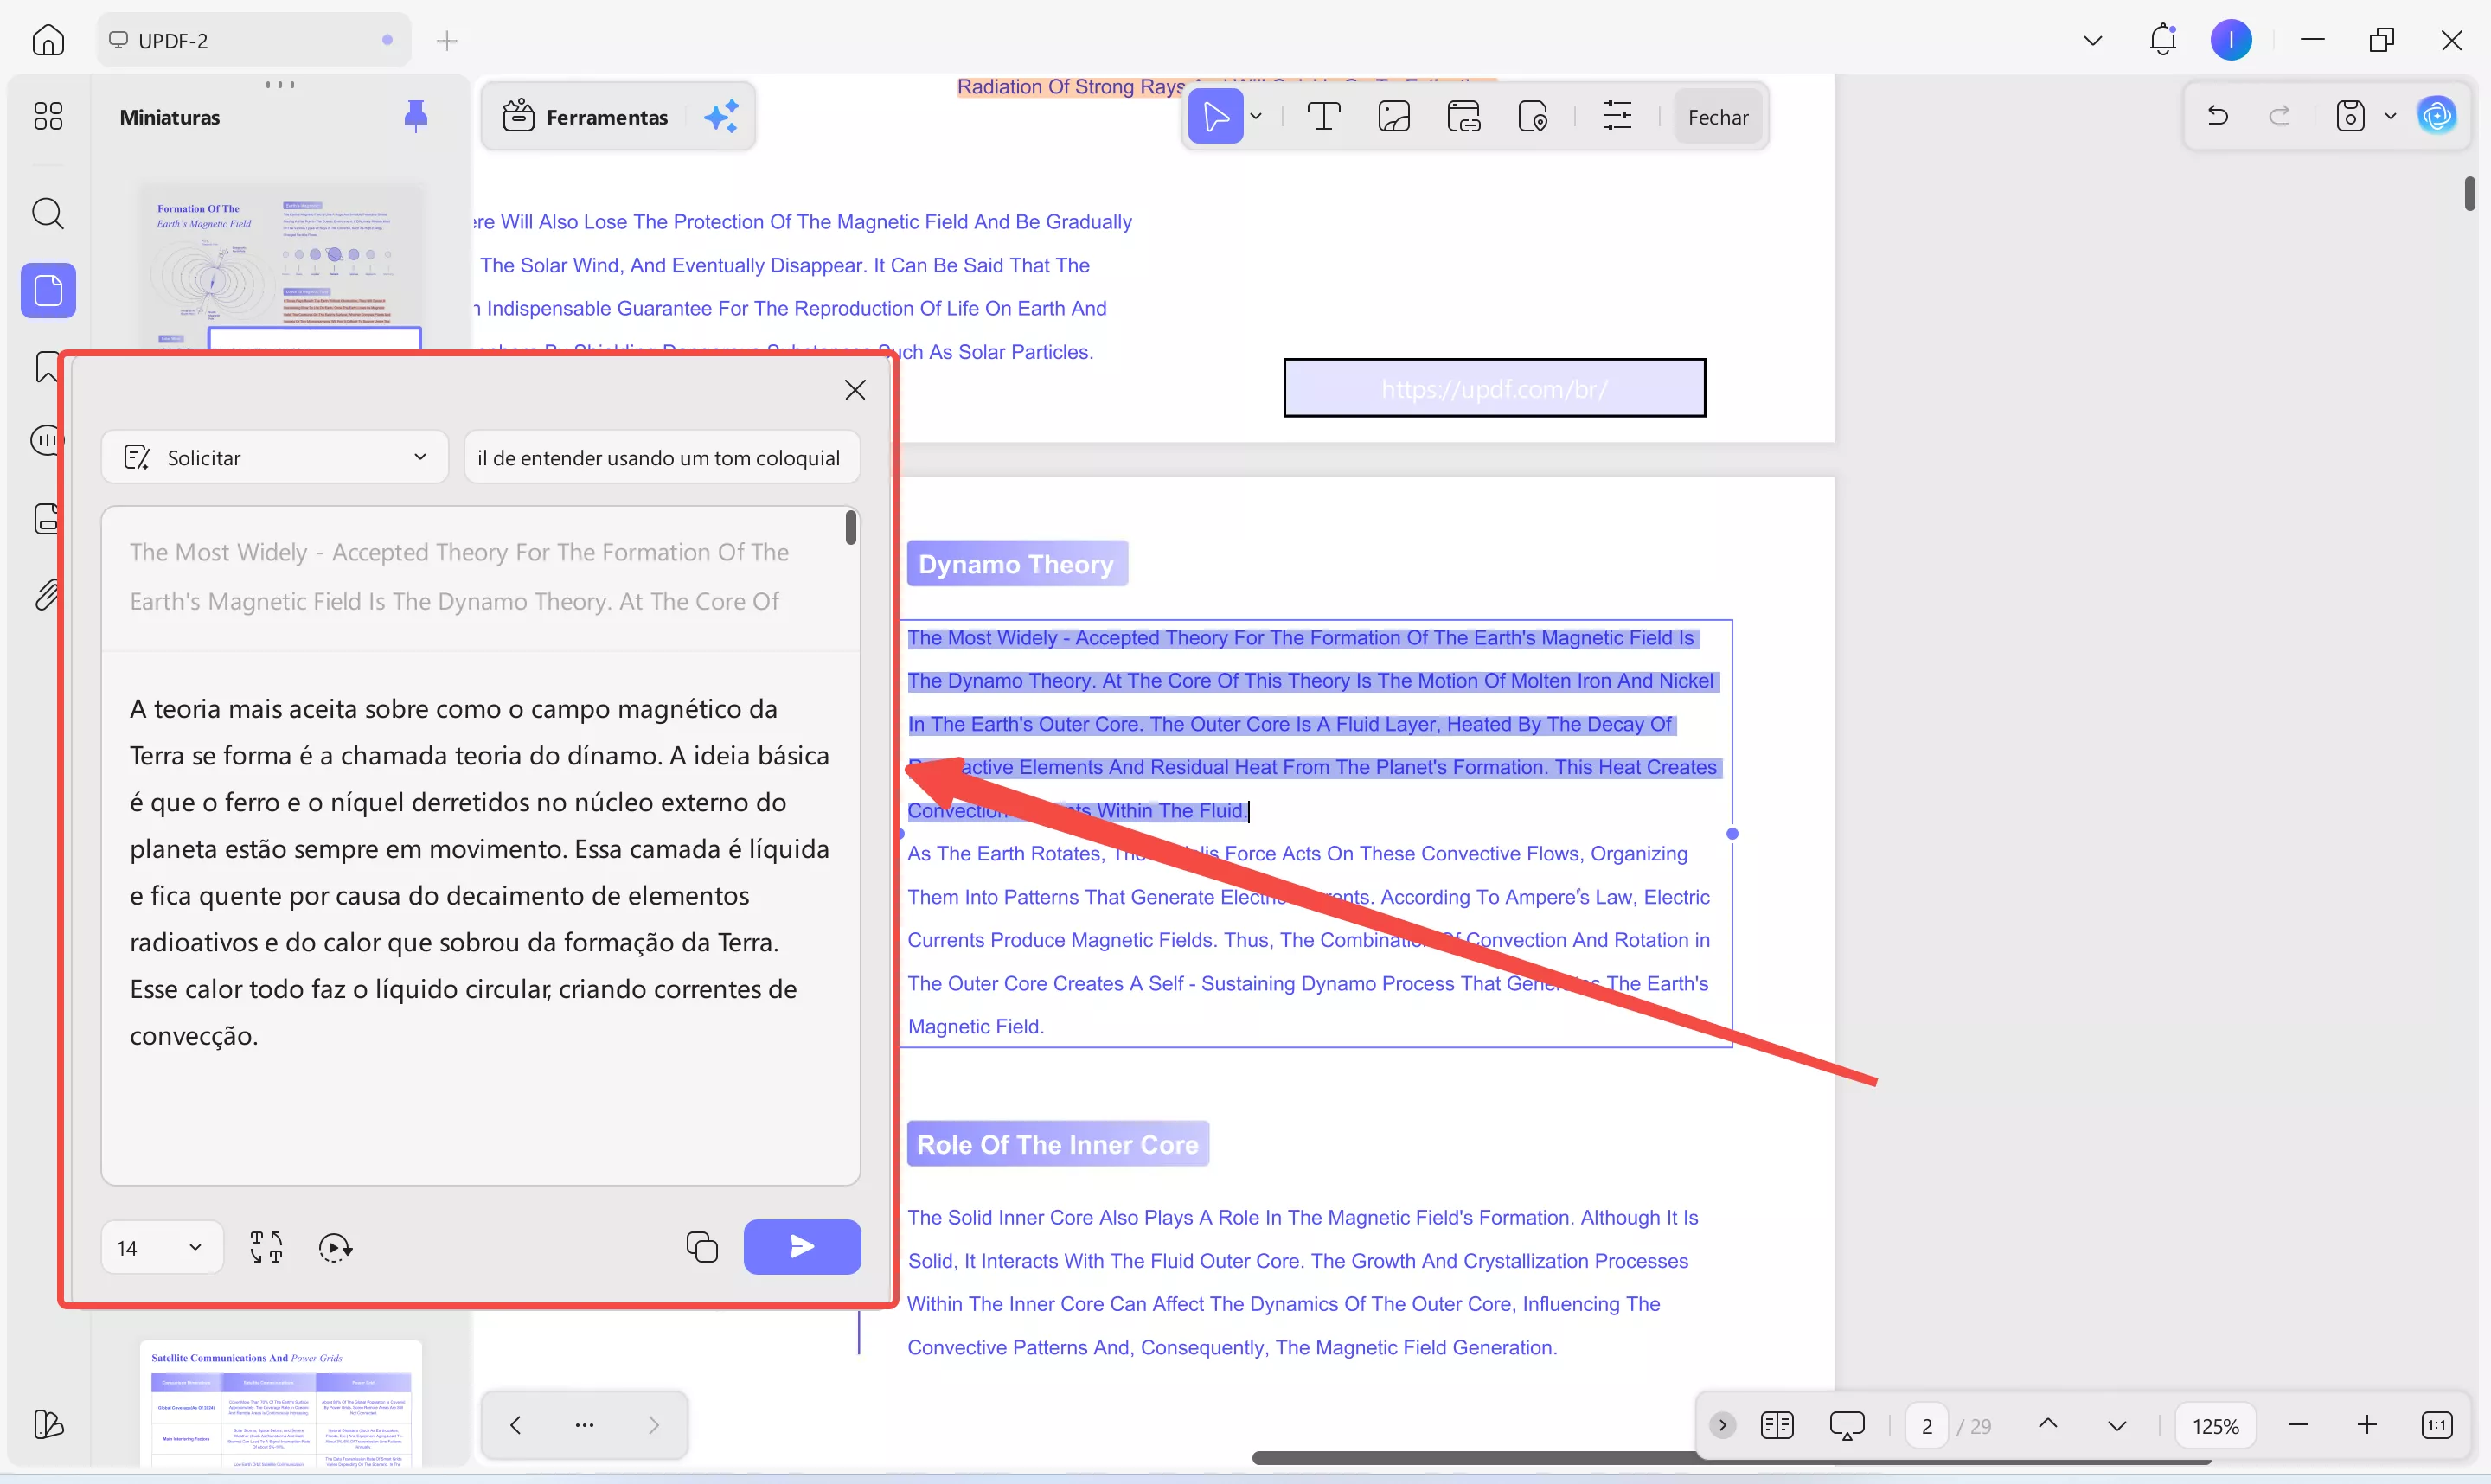Screen dimensions: 2491x1484
Task: Pin the Miniaturas panel
Action: [x=417, y=115]
